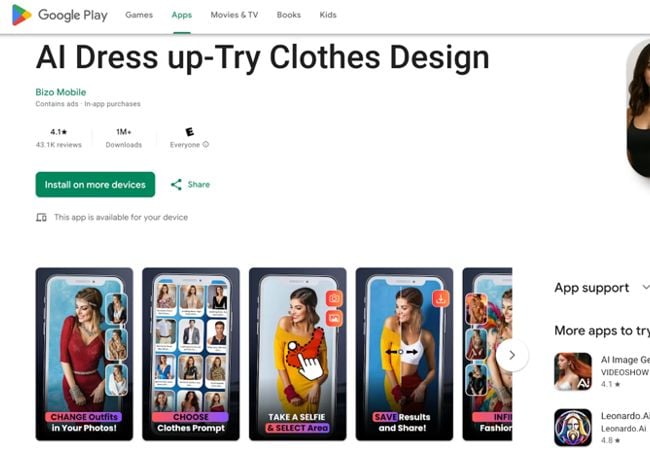650x450 pixels.
Task: Open the Kids tab
Action: [328, 15]
